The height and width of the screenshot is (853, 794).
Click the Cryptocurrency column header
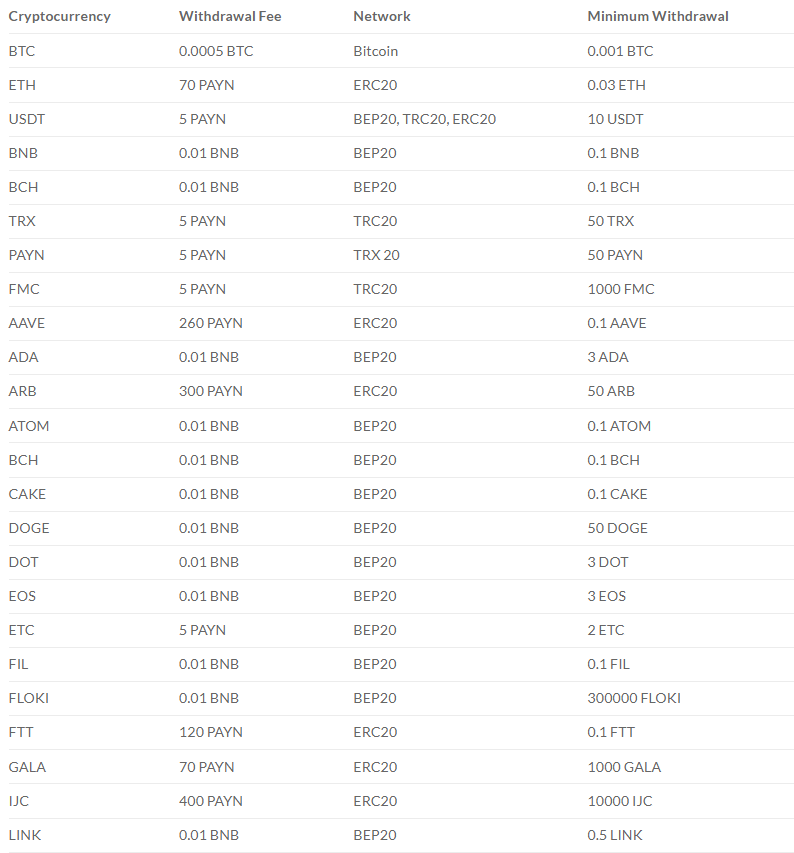click(x=59, y=16)
